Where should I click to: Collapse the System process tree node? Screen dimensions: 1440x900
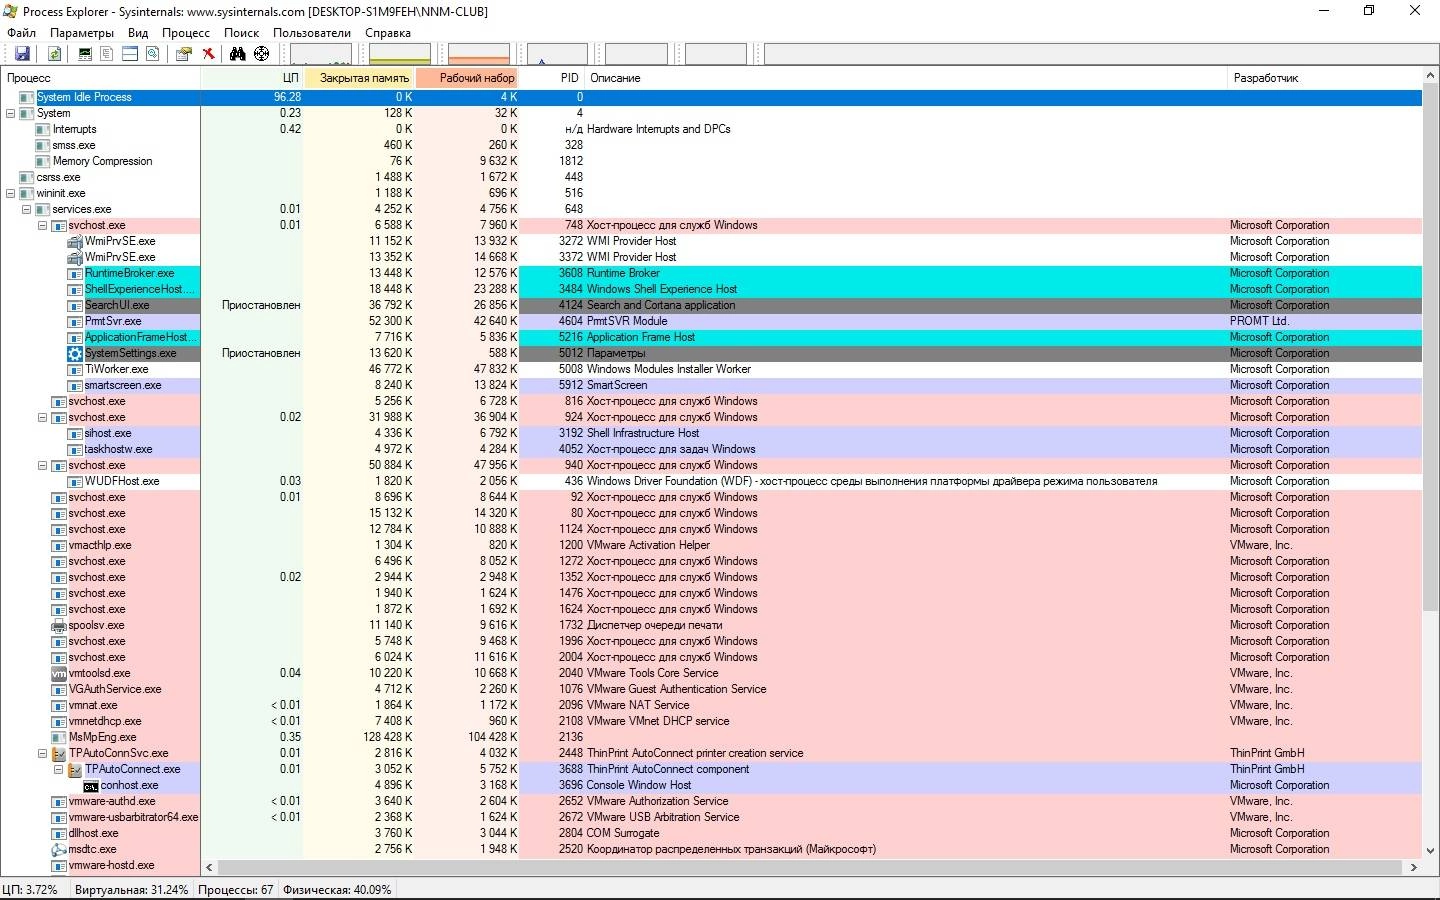[x=11, y=113]
